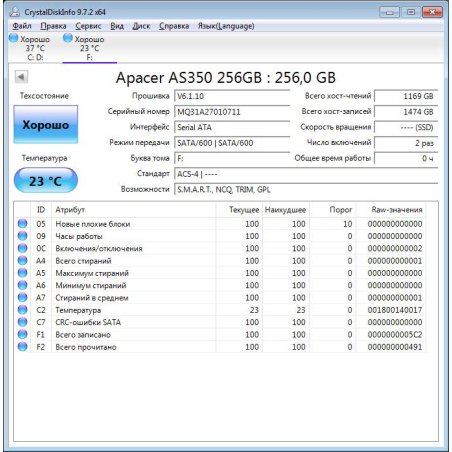
Task: Click the Порог column header
Action: click(333, 210)
